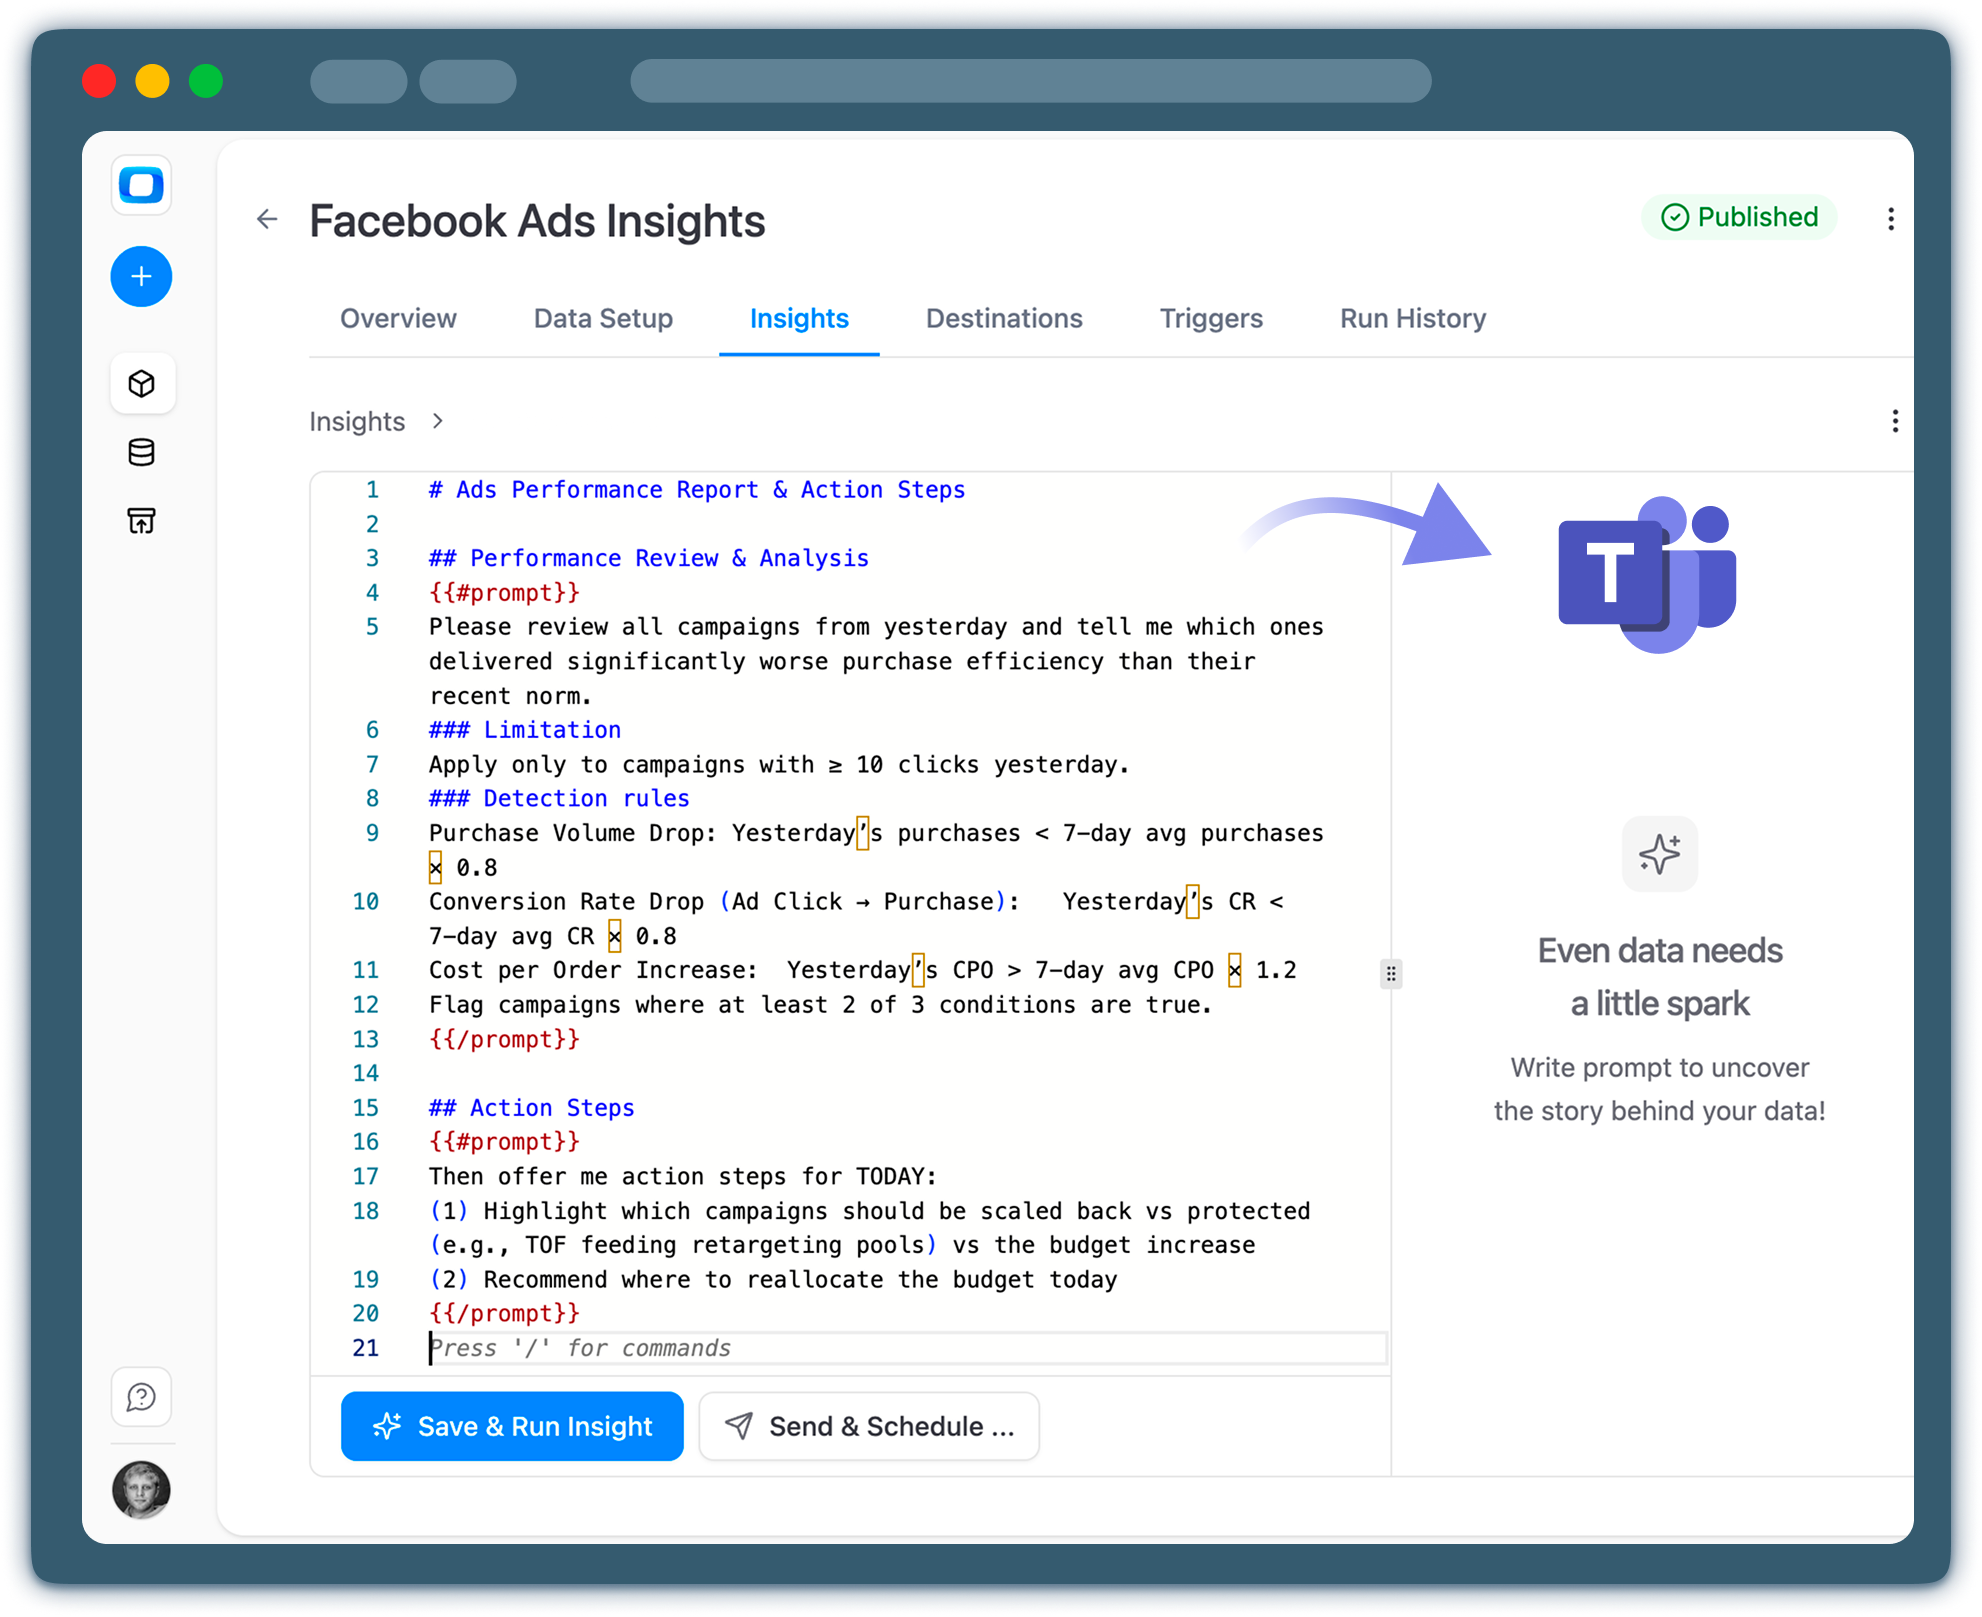This screenshot has width=1982, height=1617.
Task: Switch to the Overview tab
Action: [x=397, y=318]
